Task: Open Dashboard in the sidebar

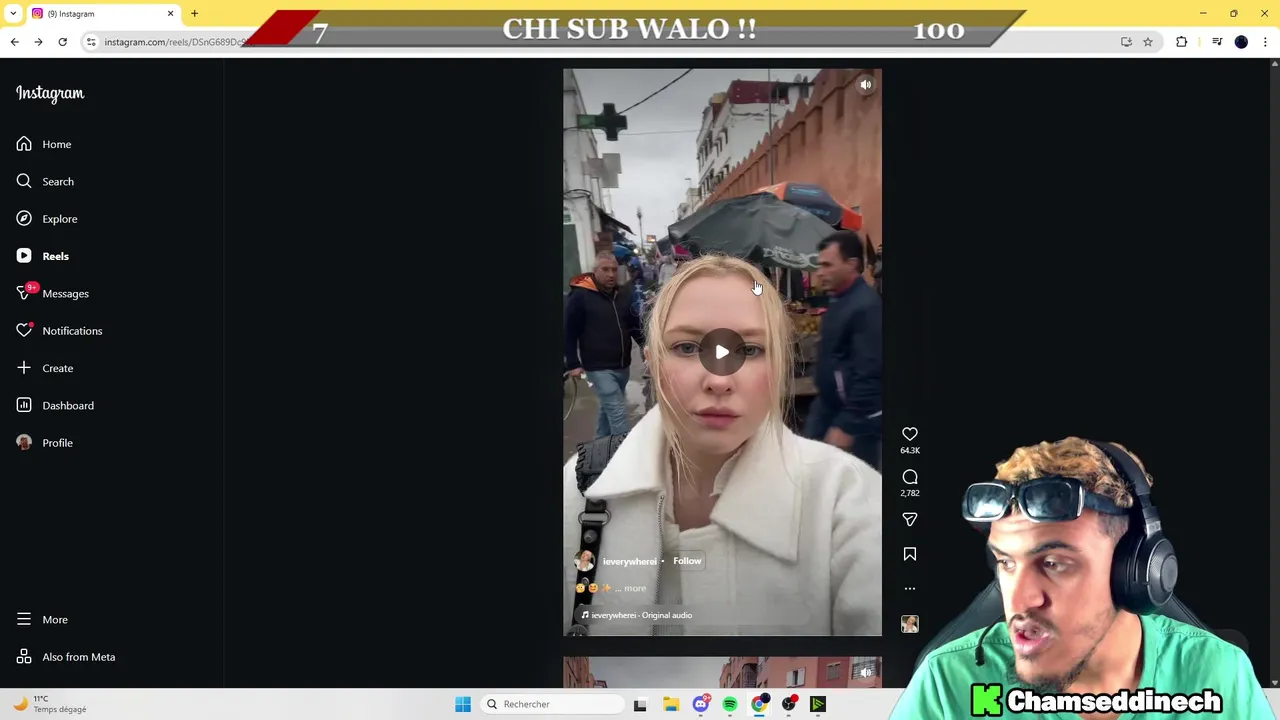Action: [55, 405]
